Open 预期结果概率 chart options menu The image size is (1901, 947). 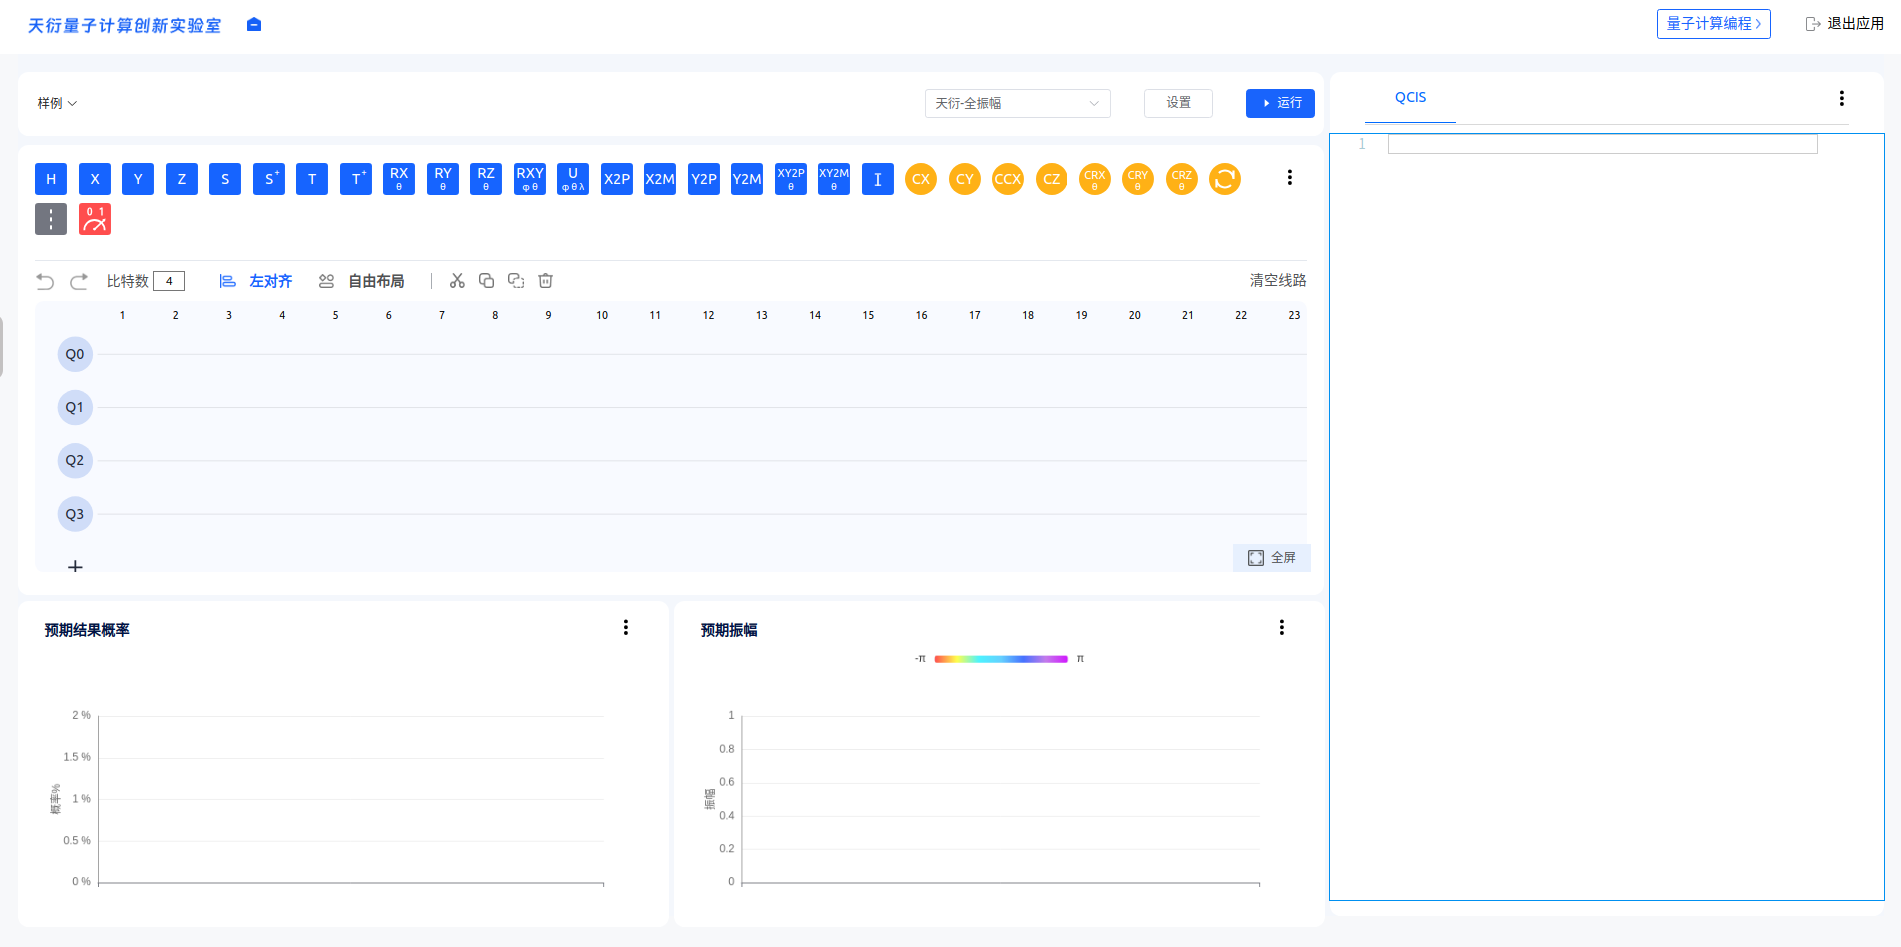tap(626, 627)
